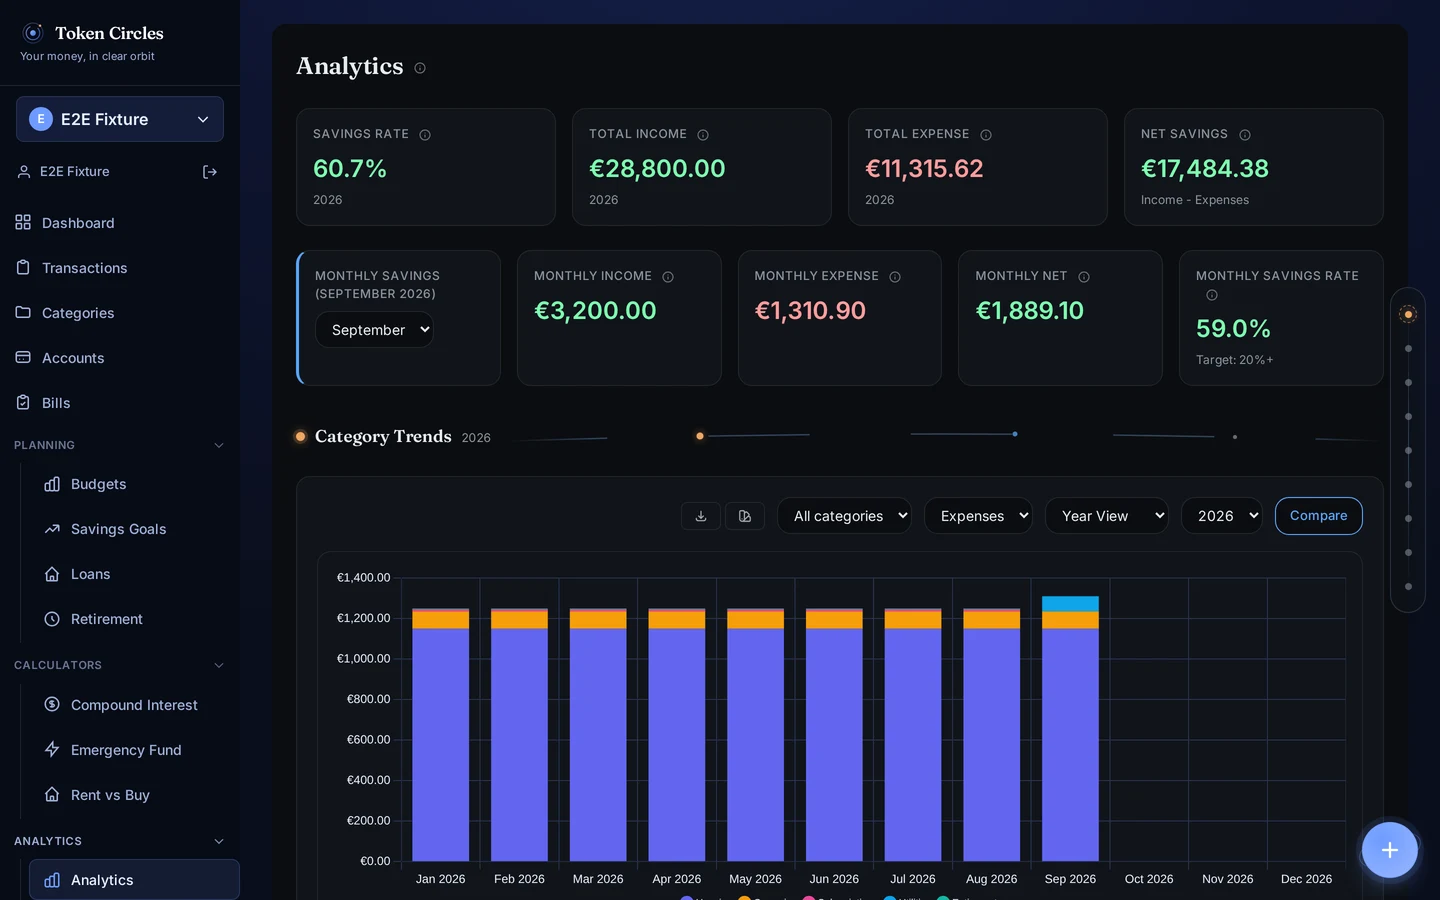Click the 59.0% monthly savings rate value
Screen dimensions: 1440x900
1233,329
